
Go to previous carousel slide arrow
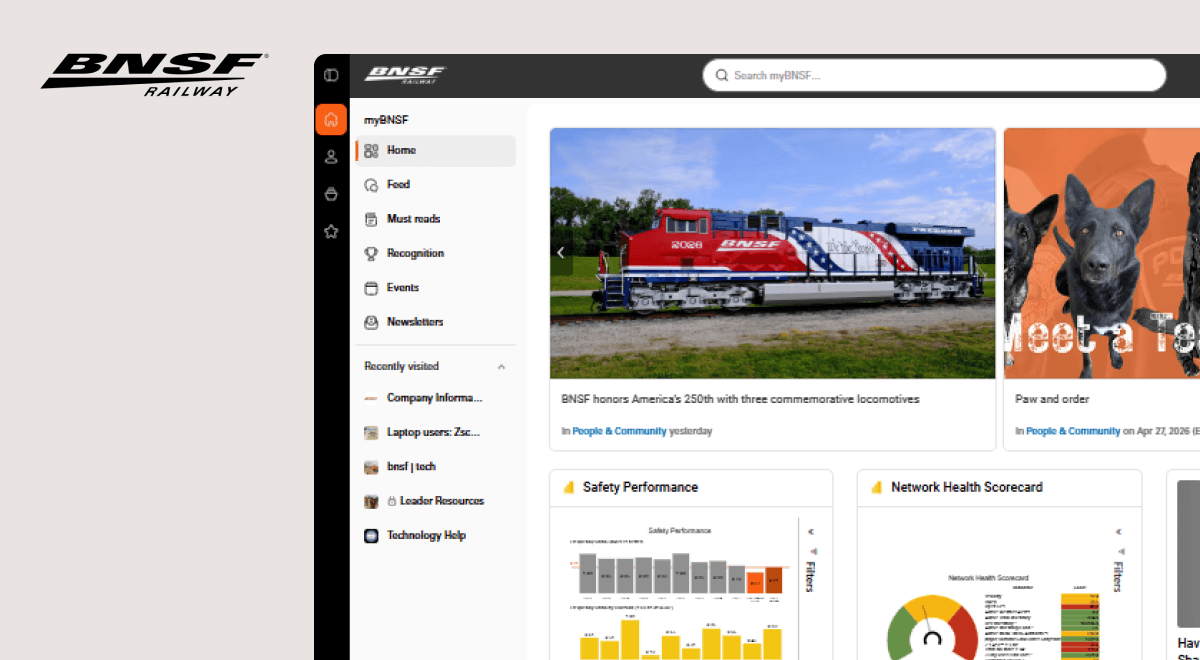[x=561, y=253]
